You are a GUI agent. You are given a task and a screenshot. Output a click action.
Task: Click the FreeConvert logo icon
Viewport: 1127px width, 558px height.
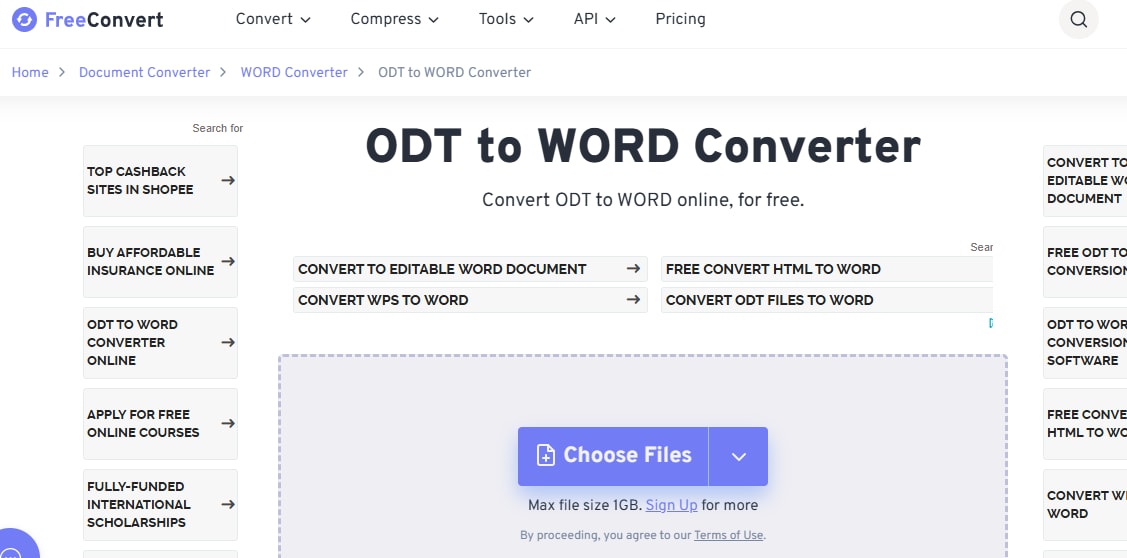pyautogui.click(x=24, y=19)
